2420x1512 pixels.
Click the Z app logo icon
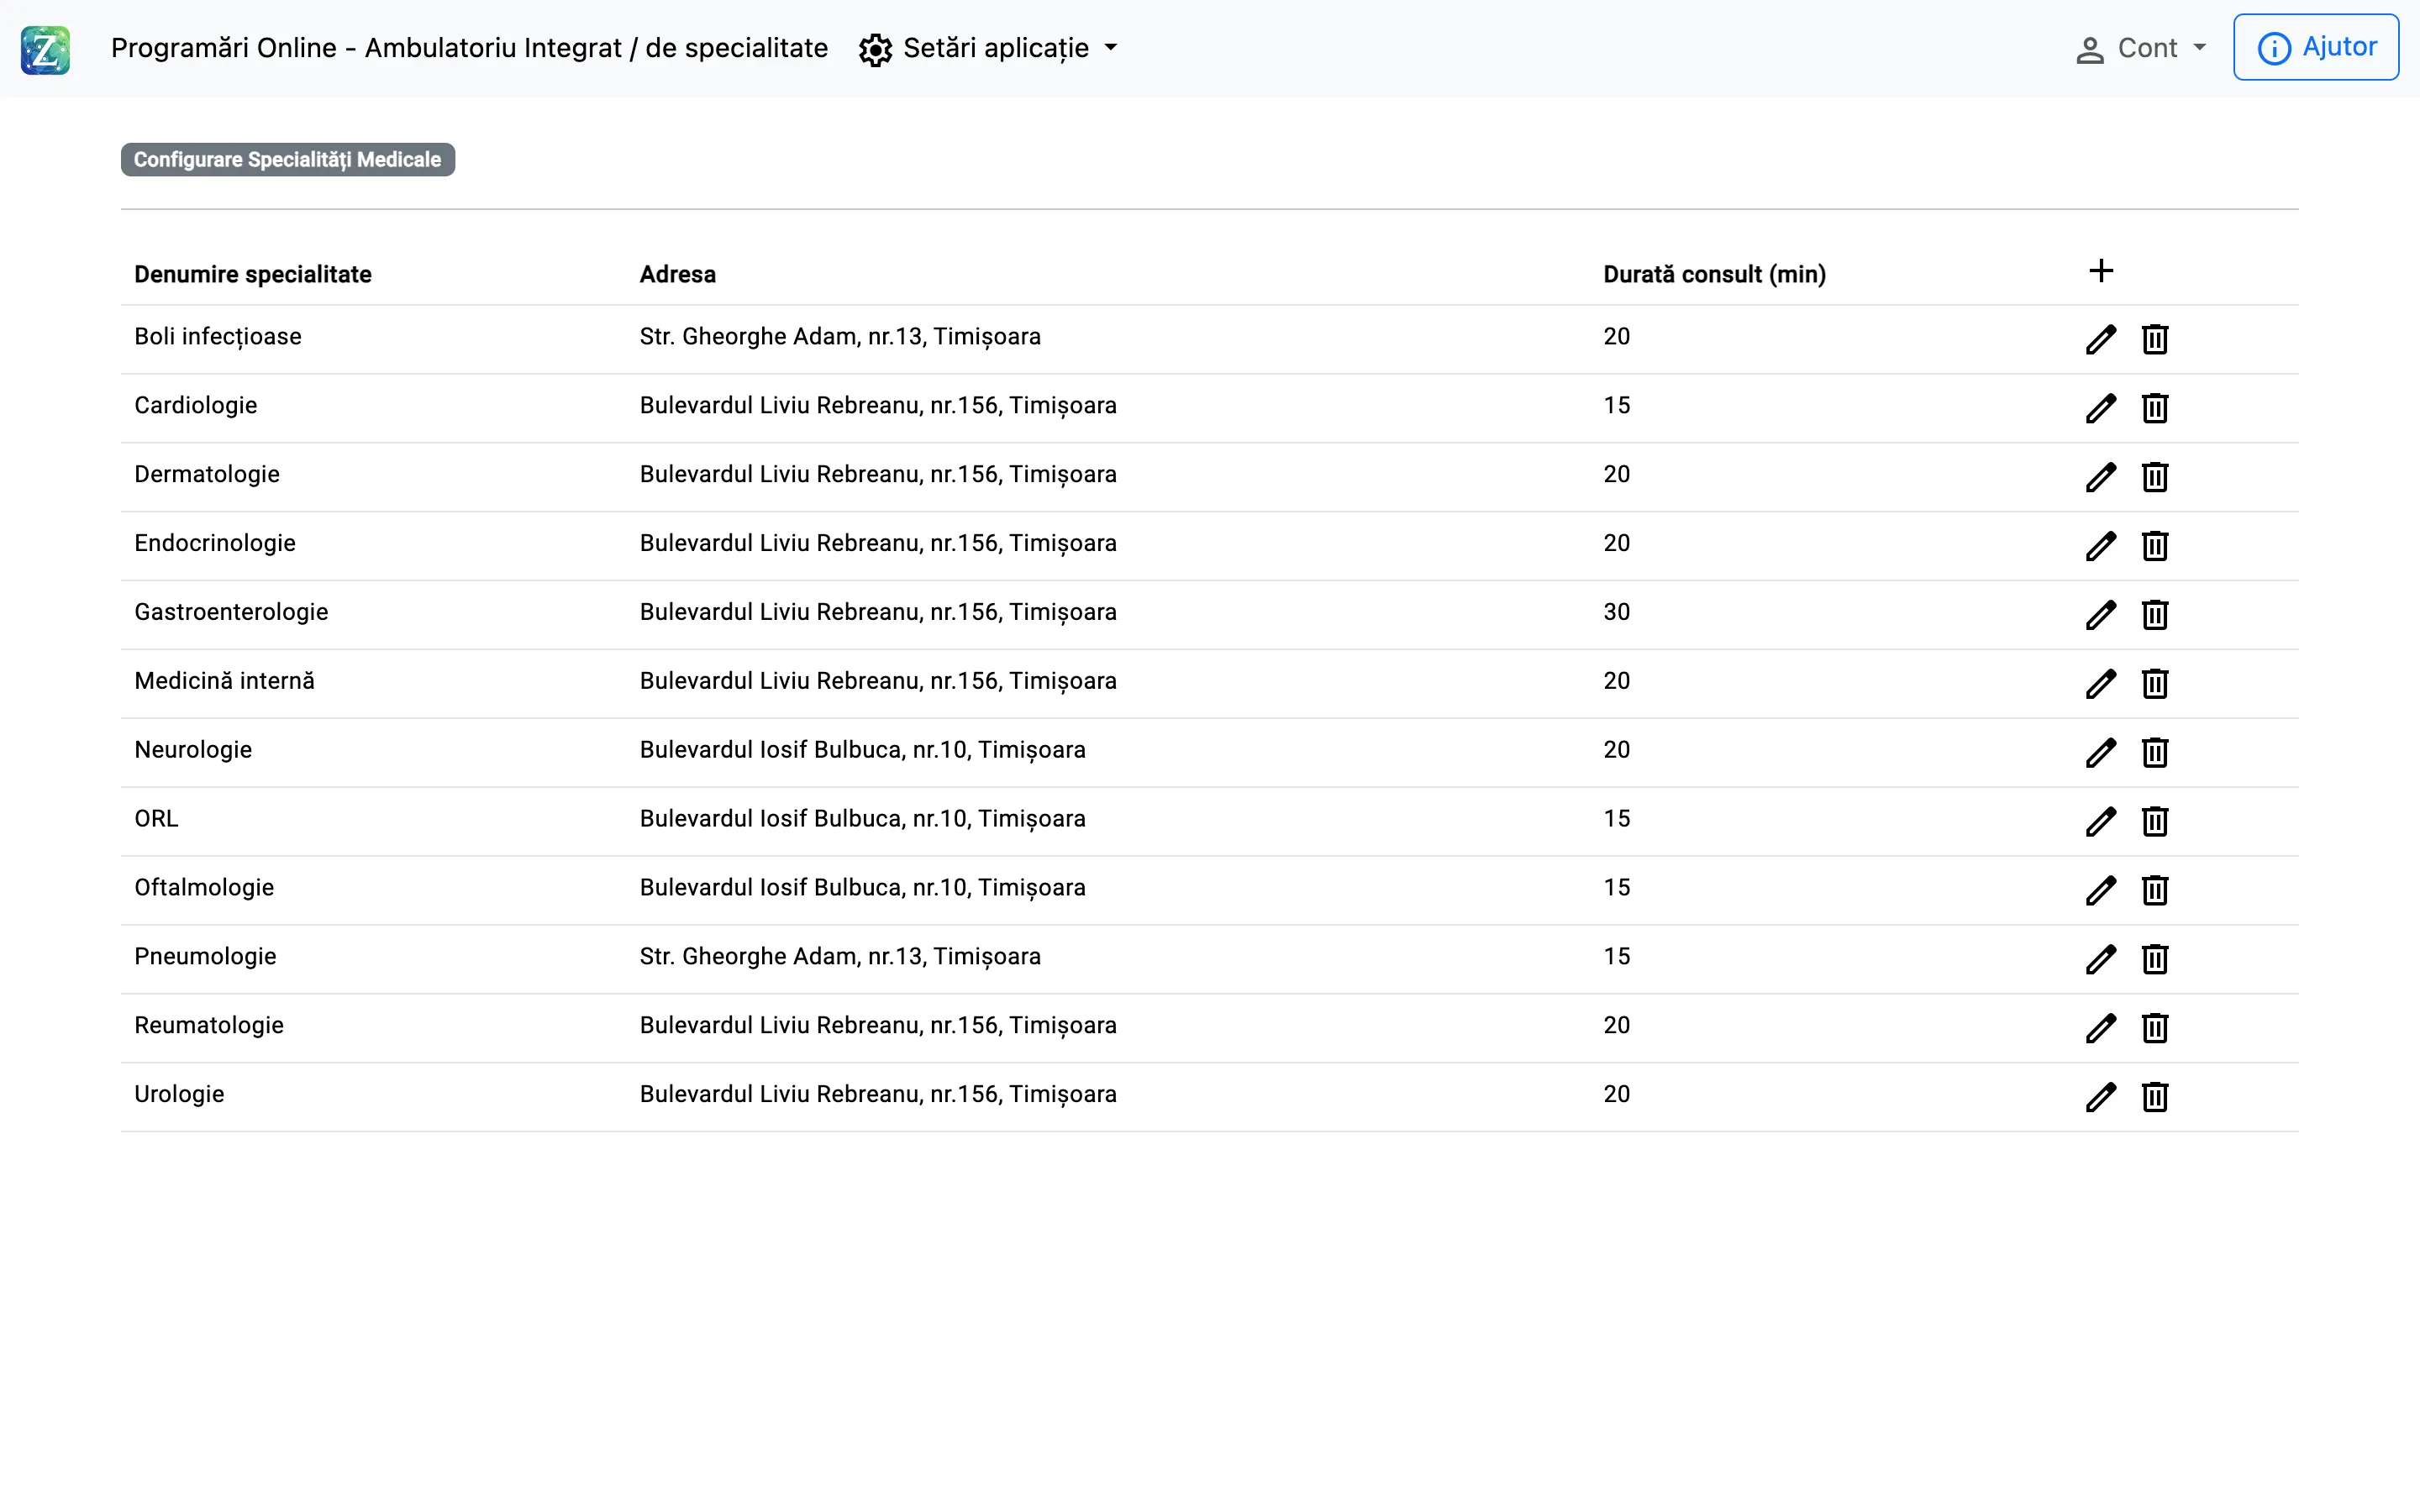pos(45,49)
